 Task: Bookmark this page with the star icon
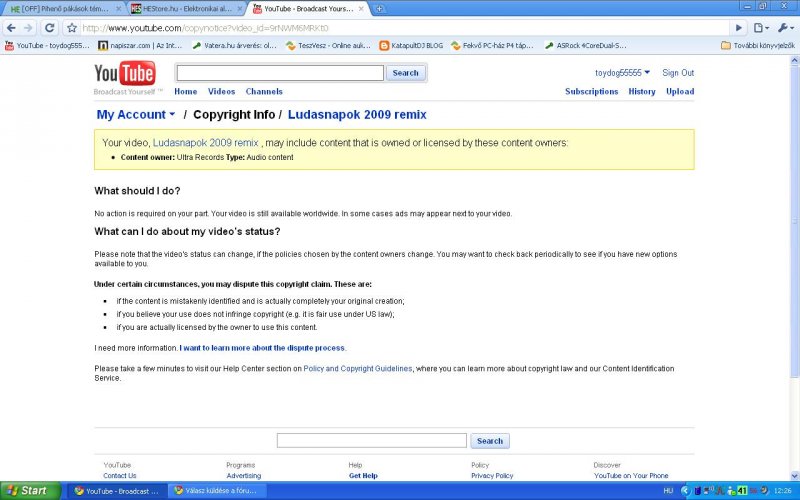click(72, 28)
